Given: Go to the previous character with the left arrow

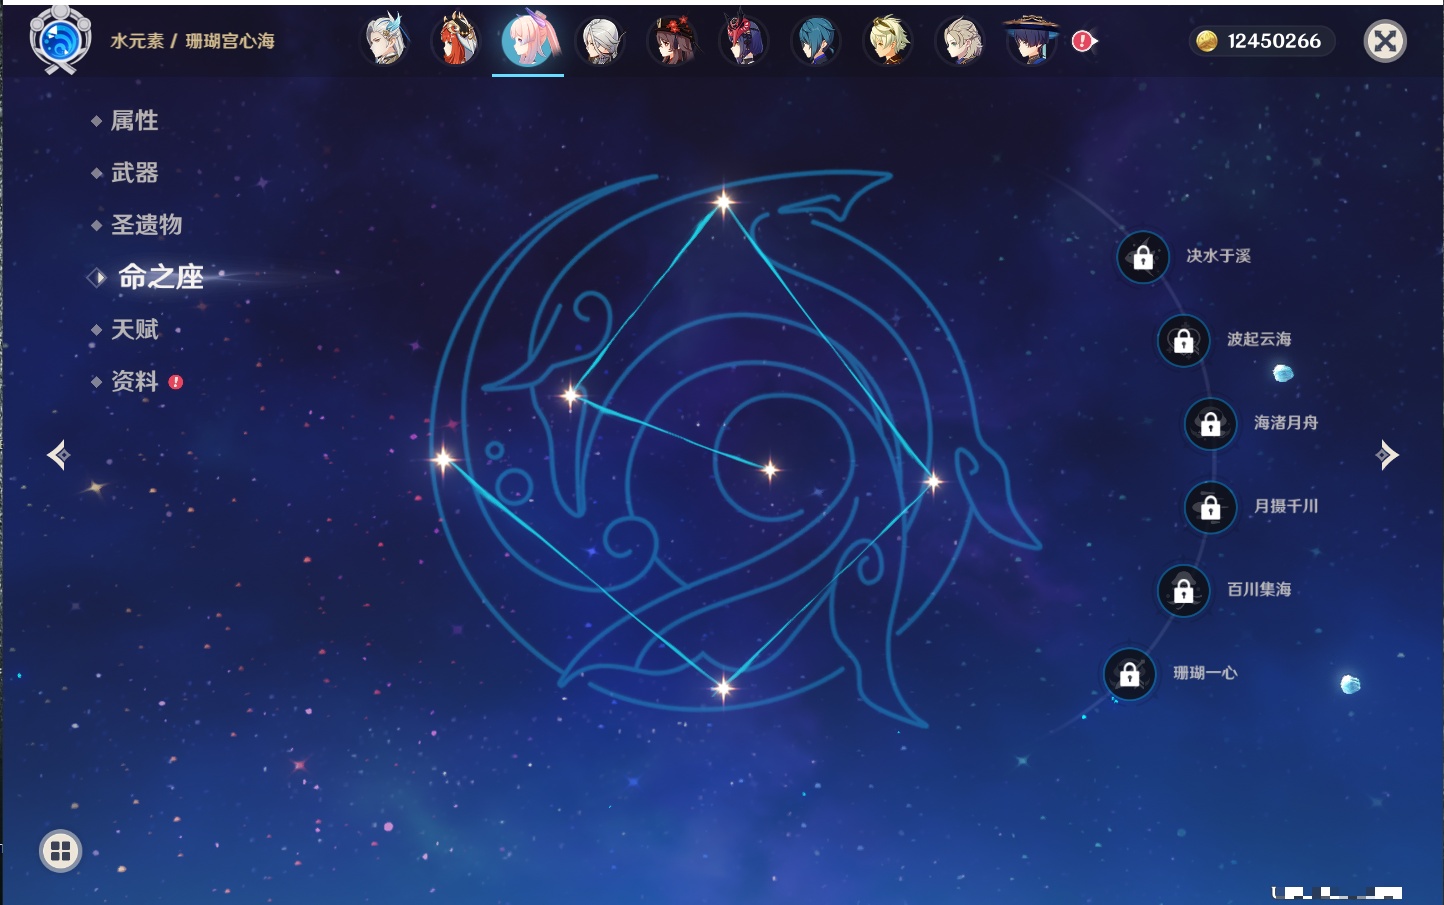Looking at the screenshot, I should point(58,455).
